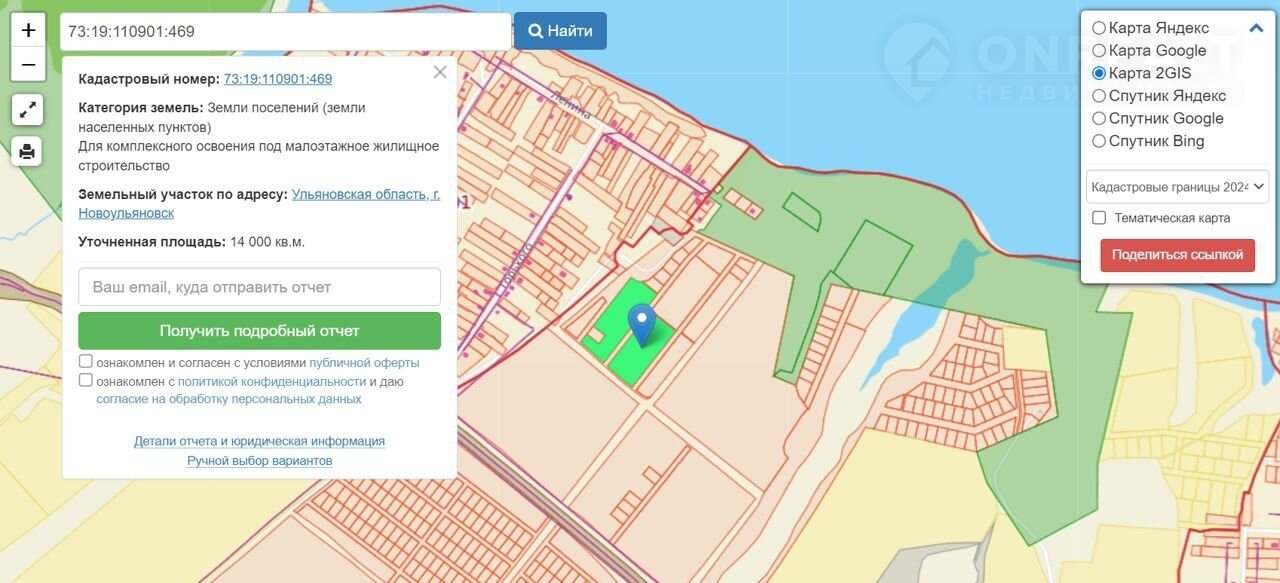Screen dimensions: 1280x583
Task: Open Ручной выбор вариантов link
Action: tap(259, 461)
